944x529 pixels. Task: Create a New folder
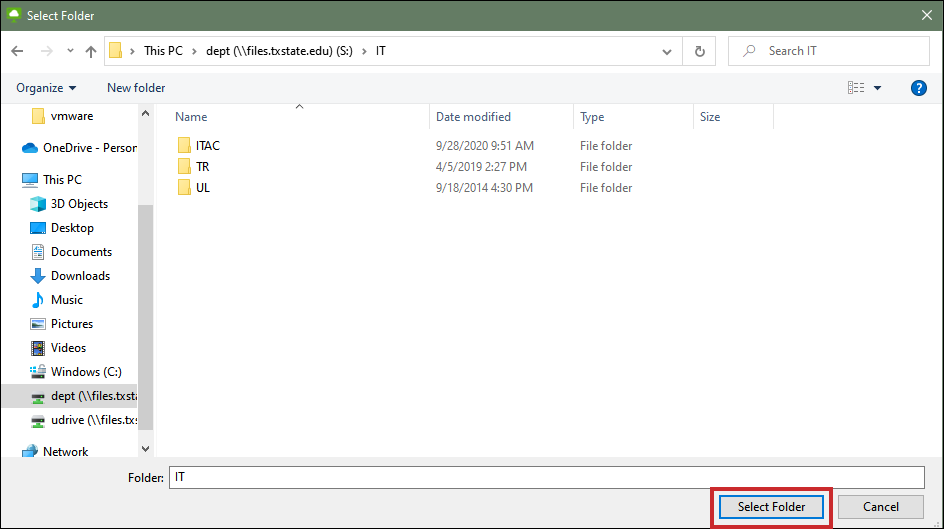[x=136, y=88]
